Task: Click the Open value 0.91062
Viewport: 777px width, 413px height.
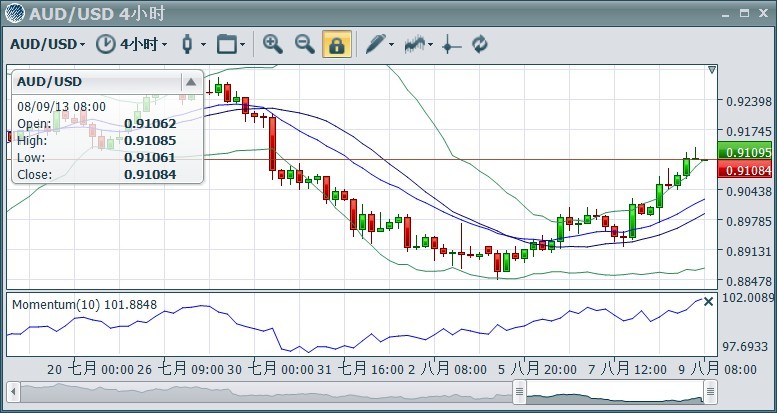Action: pos(150,123)
